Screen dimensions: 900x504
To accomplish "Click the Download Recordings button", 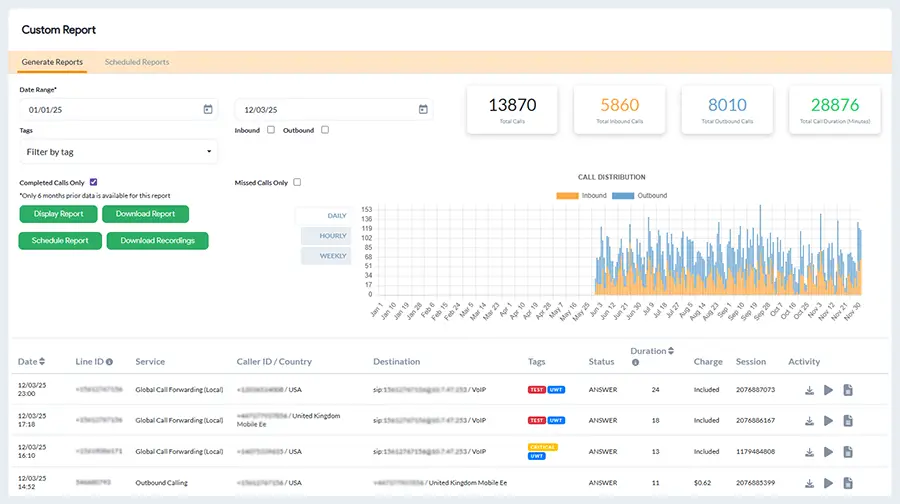I will click(157, 241).
